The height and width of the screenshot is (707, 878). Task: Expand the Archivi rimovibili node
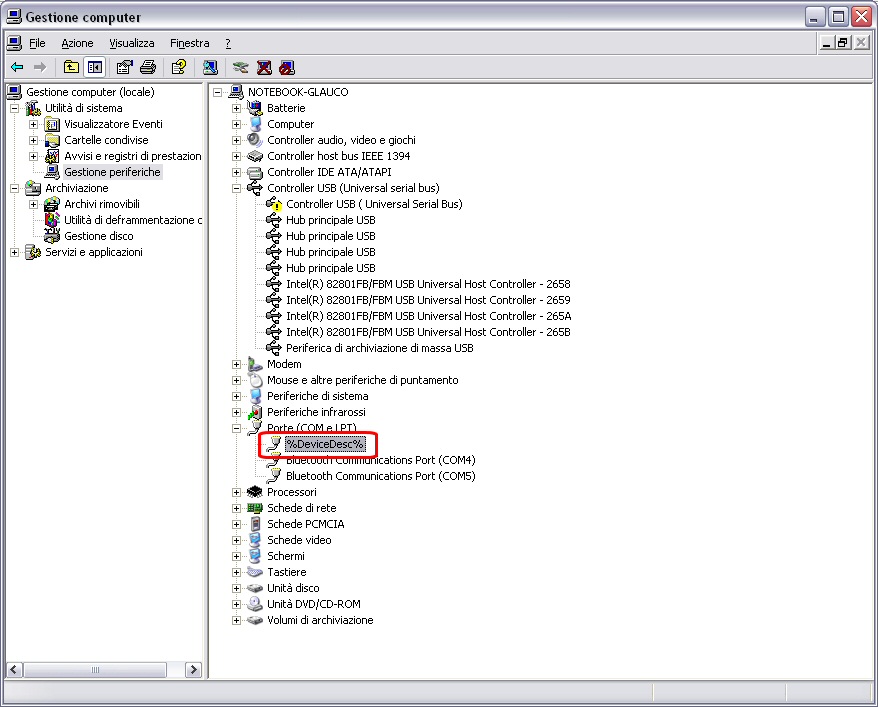point(34,204)
